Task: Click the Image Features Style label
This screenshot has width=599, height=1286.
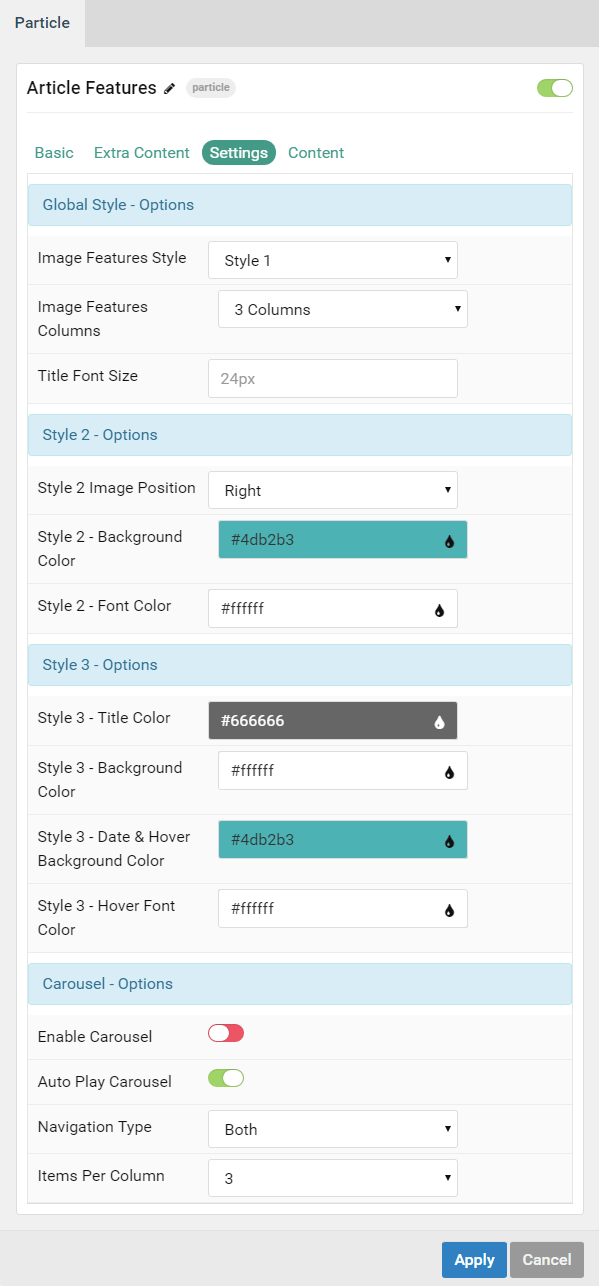Action: pyautogui.click(x=112, y=258)
